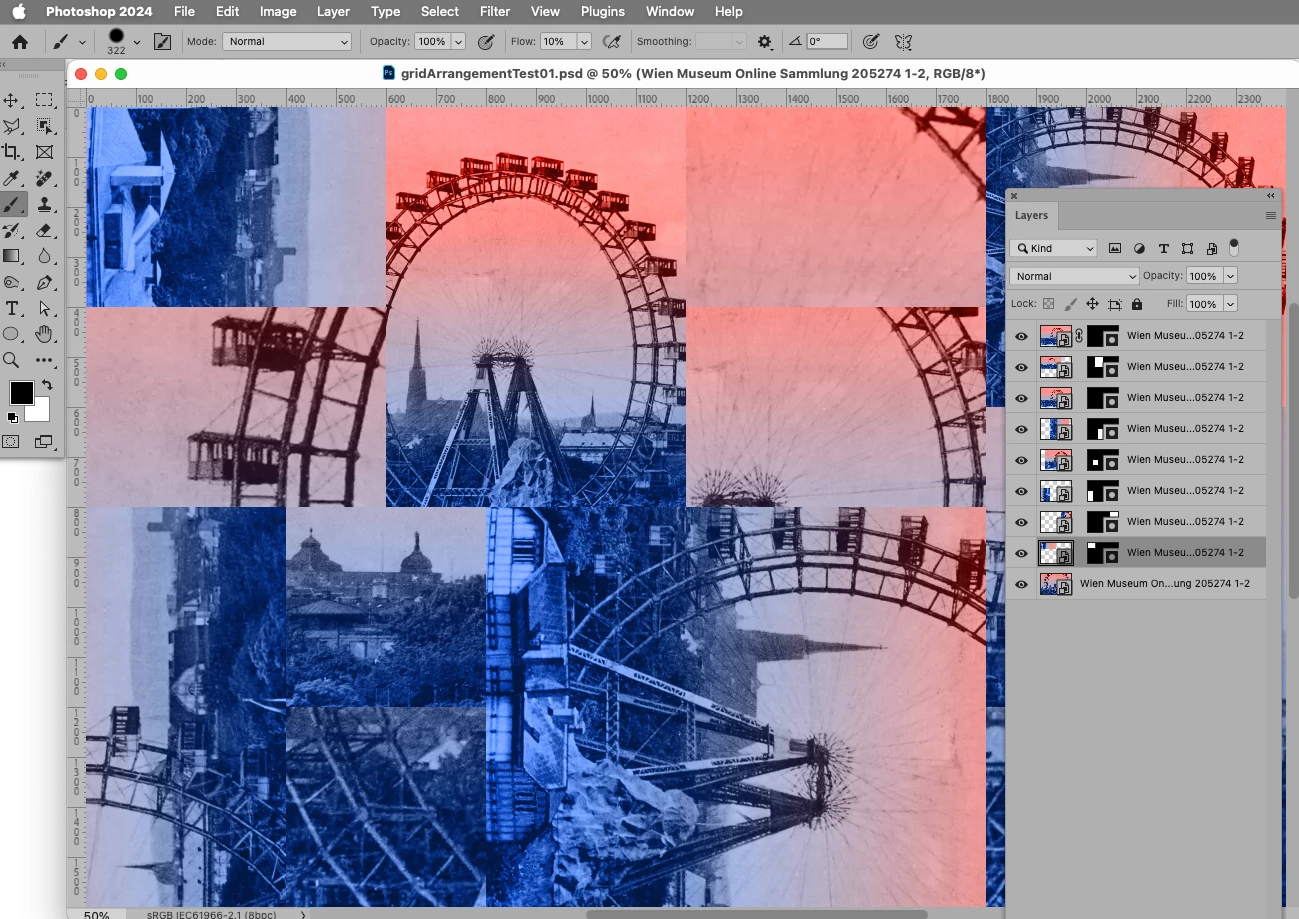The image size is (1299, 919).
Task: Select the Eyedropper tool
Action: coord(12,178)
